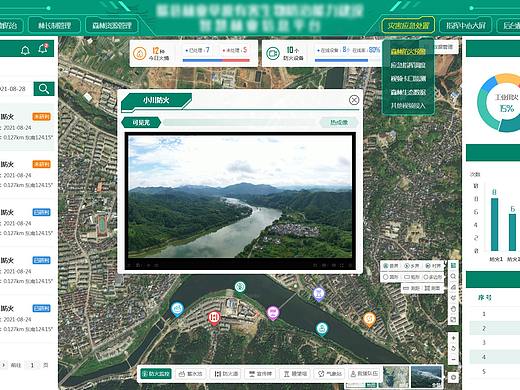This screenshot has height=390, width=520.
Task: Open the 森林资源管理 nav tab
Action: coord(112,25)
